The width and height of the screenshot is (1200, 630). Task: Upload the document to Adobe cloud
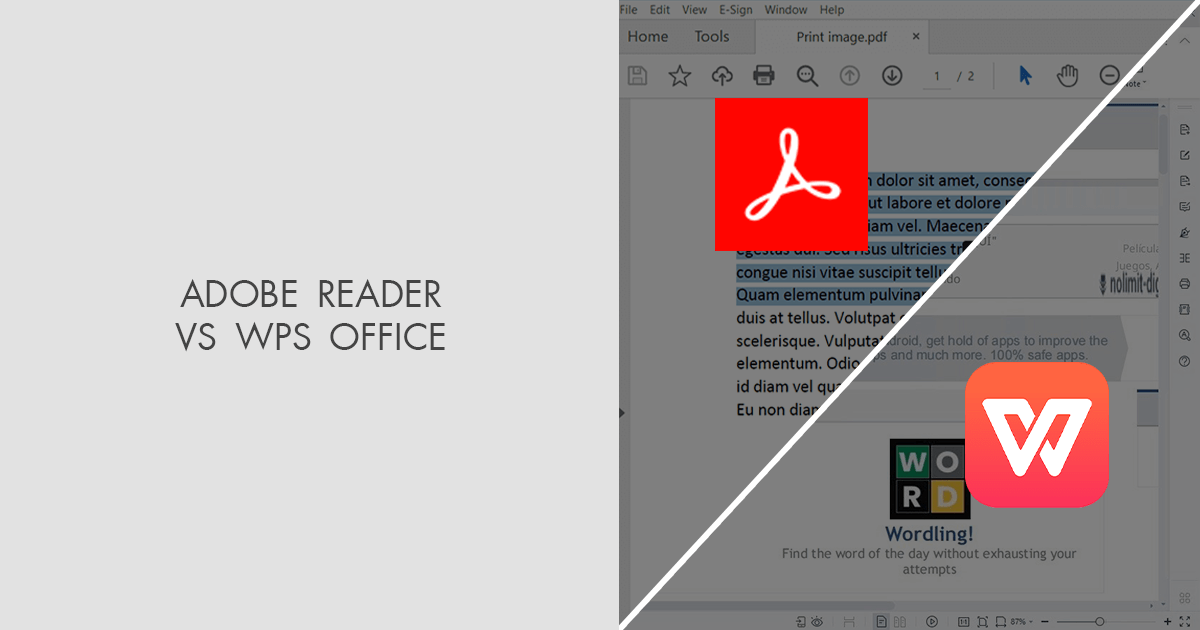click(722, 75)
